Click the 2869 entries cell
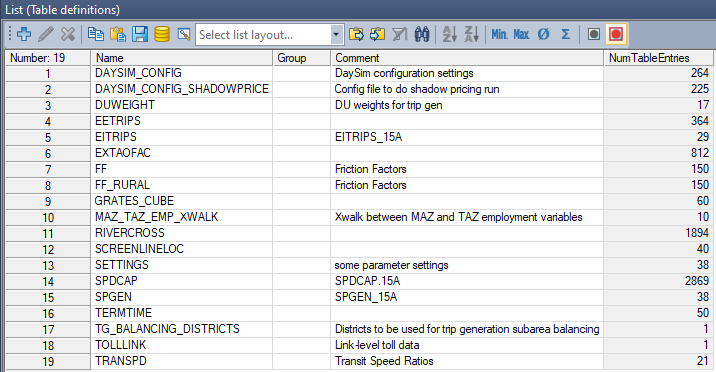716x372 pixels. 658,281
